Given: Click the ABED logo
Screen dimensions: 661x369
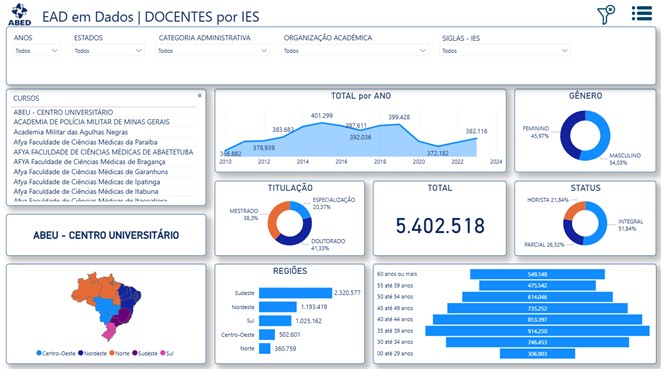Looking at the screenshot, I should pos(19,14).
